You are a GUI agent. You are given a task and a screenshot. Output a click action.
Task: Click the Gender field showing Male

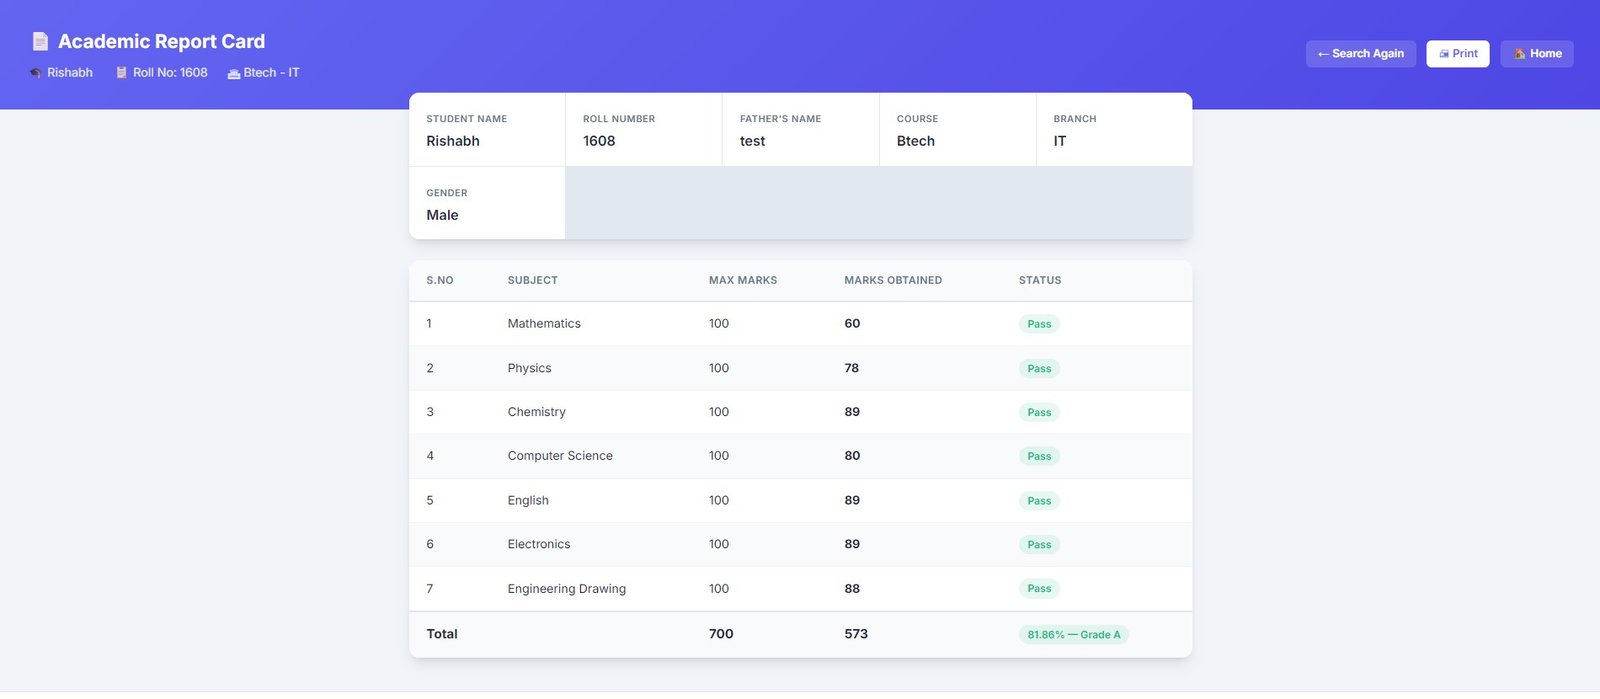(442, 215)
